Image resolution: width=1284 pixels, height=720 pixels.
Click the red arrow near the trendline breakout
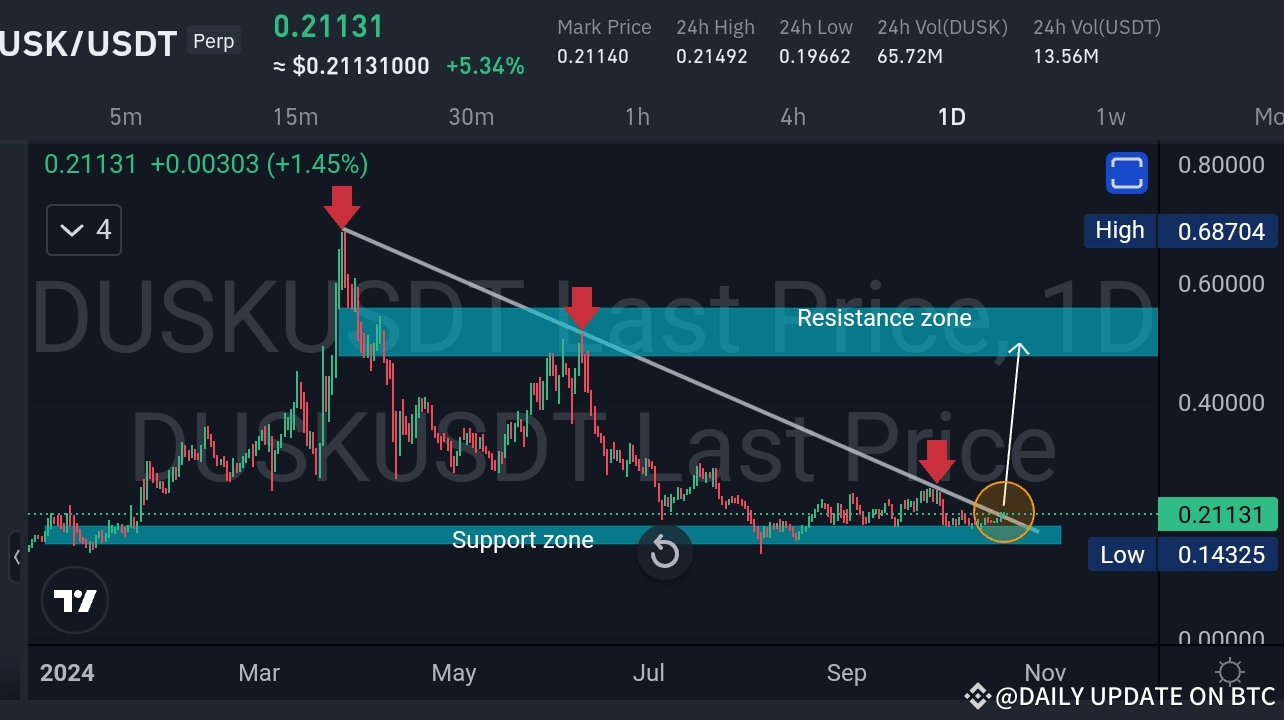936,463
